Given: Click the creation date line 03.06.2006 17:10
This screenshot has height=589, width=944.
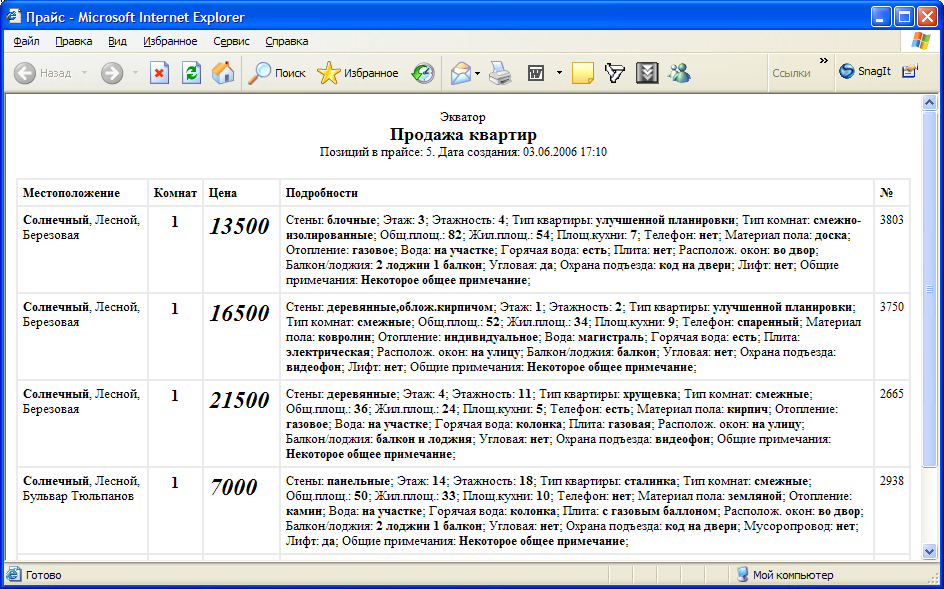Looking at the screenshot, I should click(x=463, y=152).
